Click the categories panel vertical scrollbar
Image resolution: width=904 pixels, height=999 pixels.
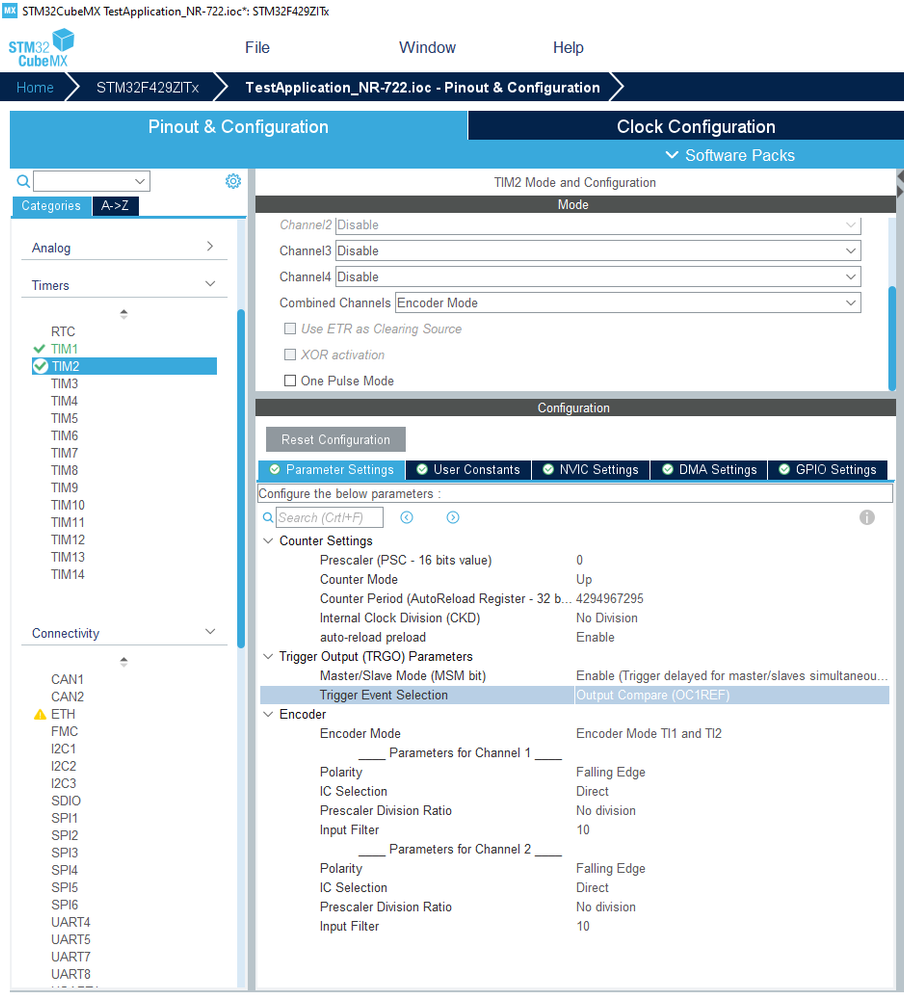241,478
